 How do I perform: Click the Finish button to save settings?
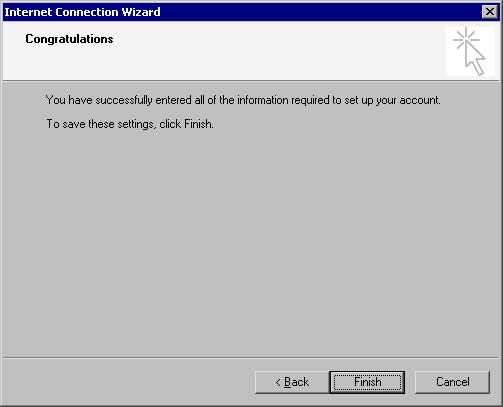[367, 382]
